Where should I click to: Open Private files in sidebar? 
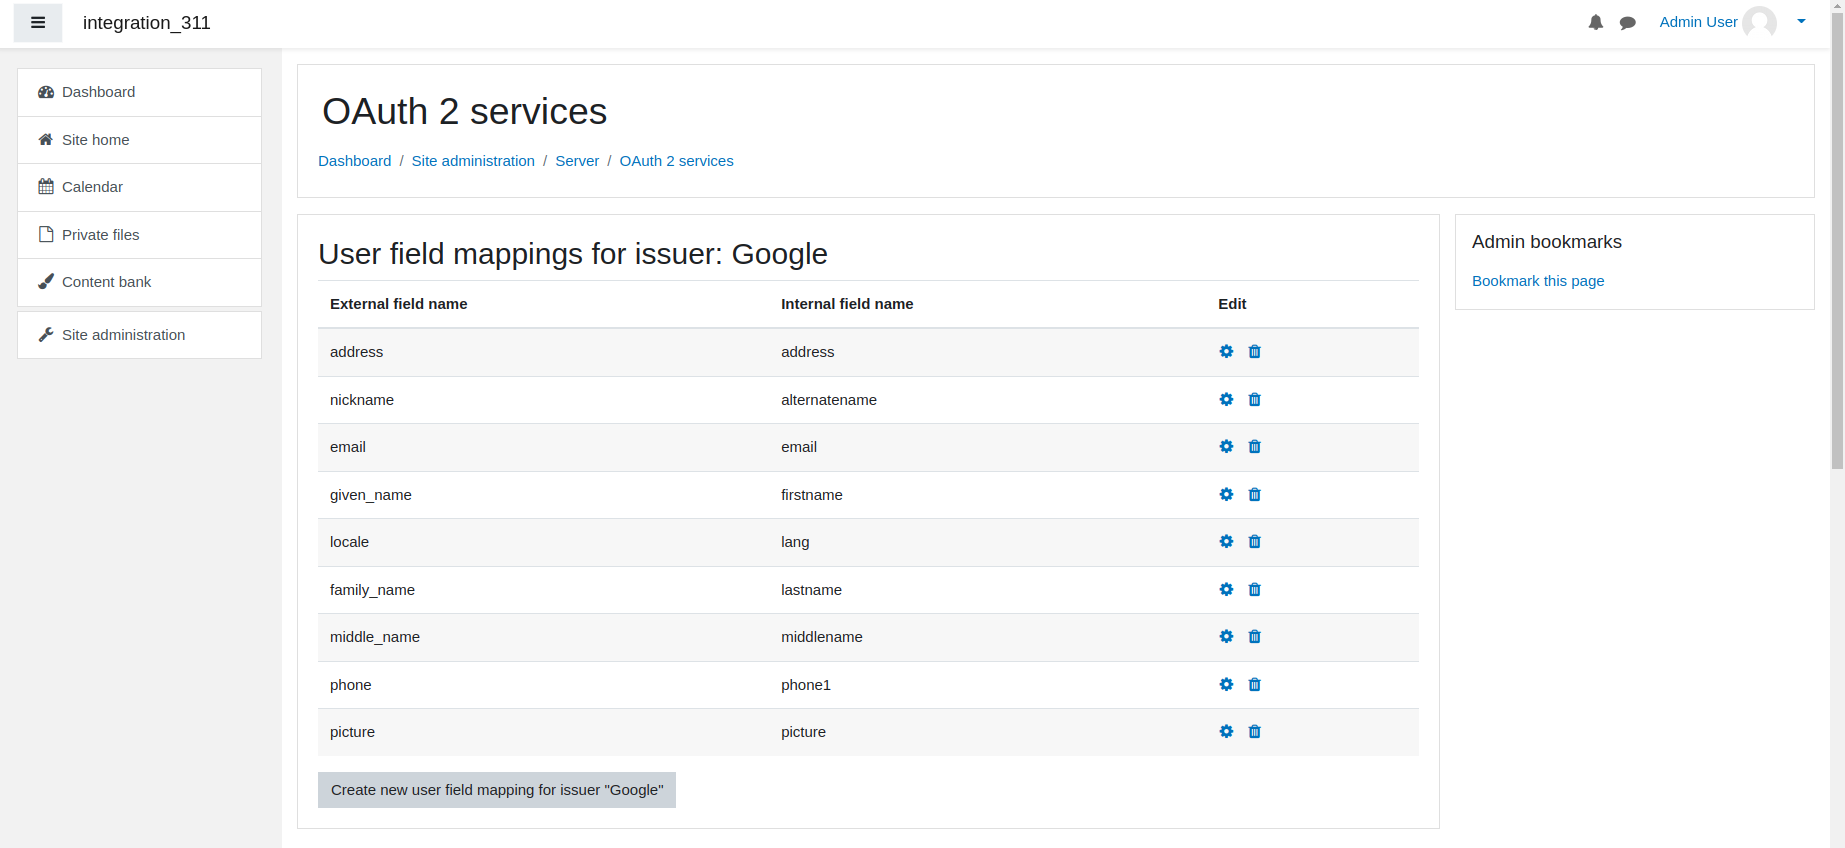(x=139, y=235)
